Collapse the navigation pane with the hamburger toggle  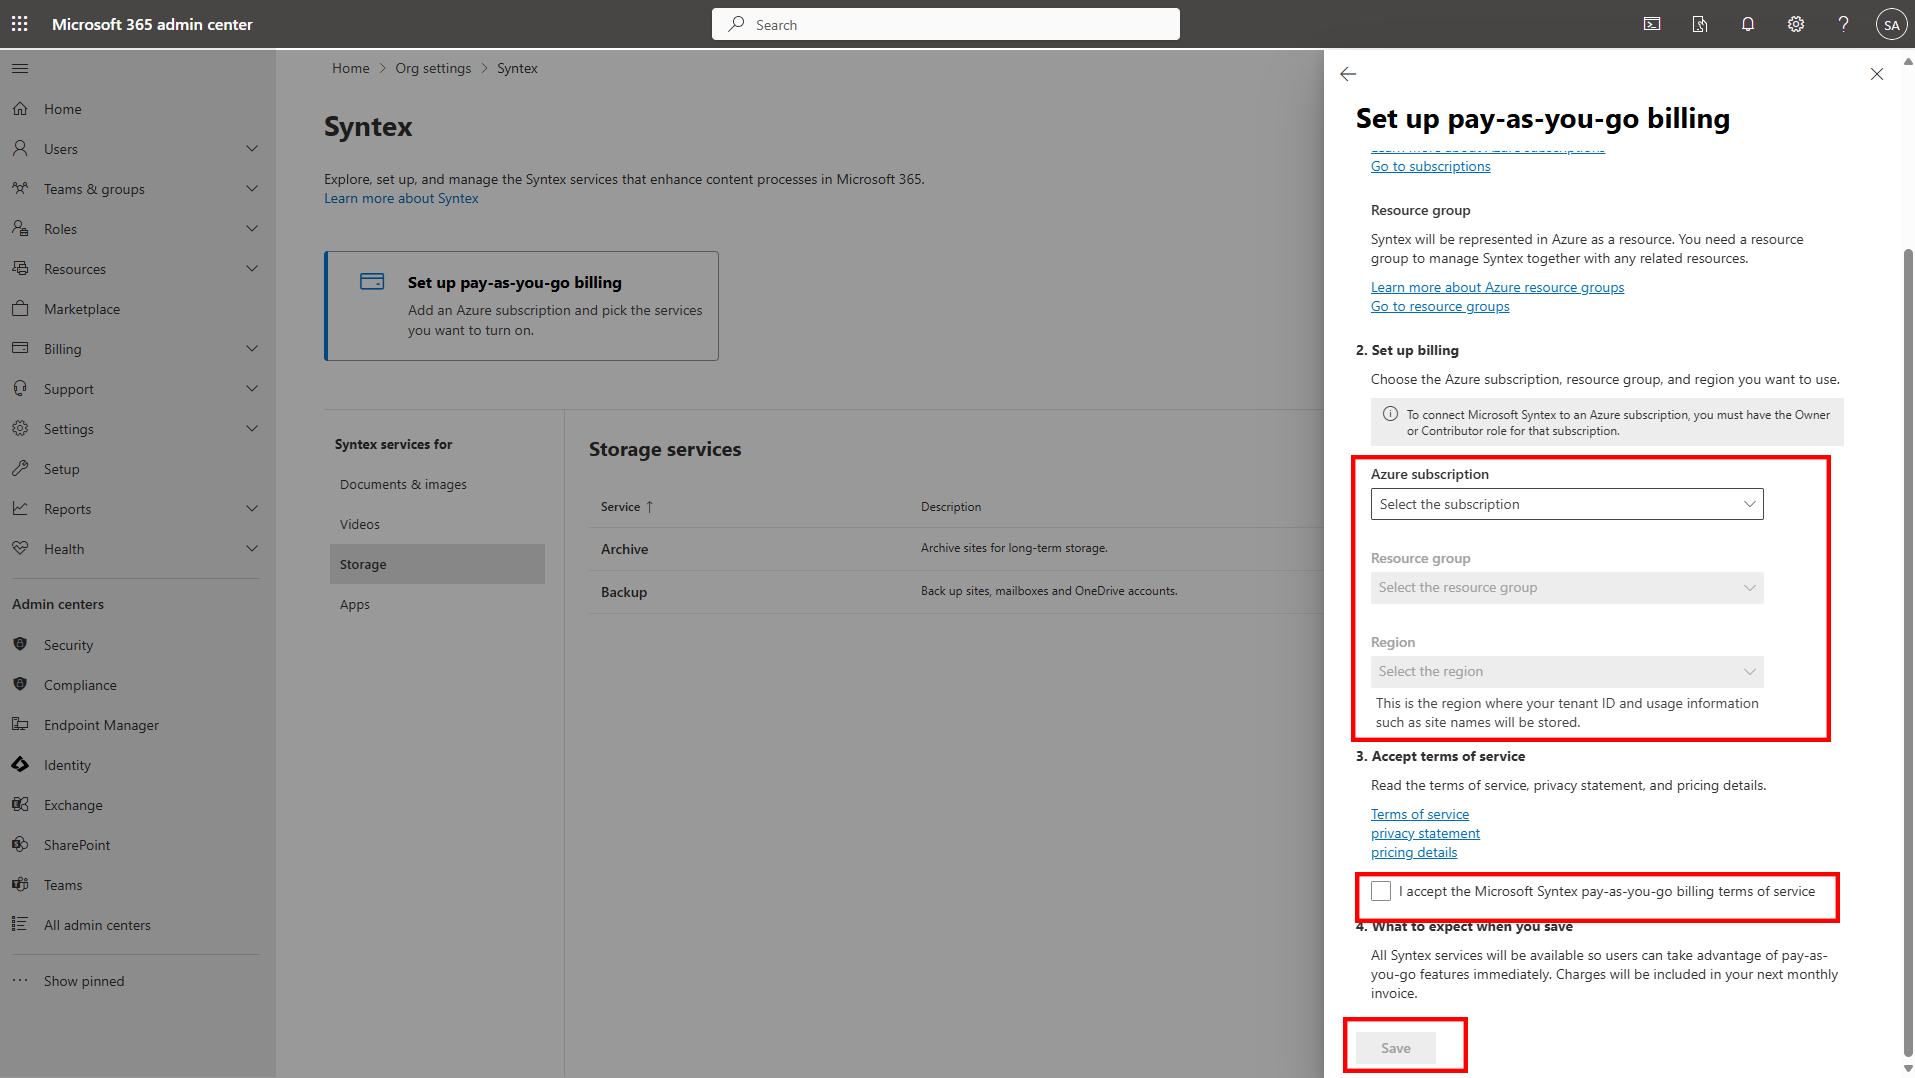20,68
